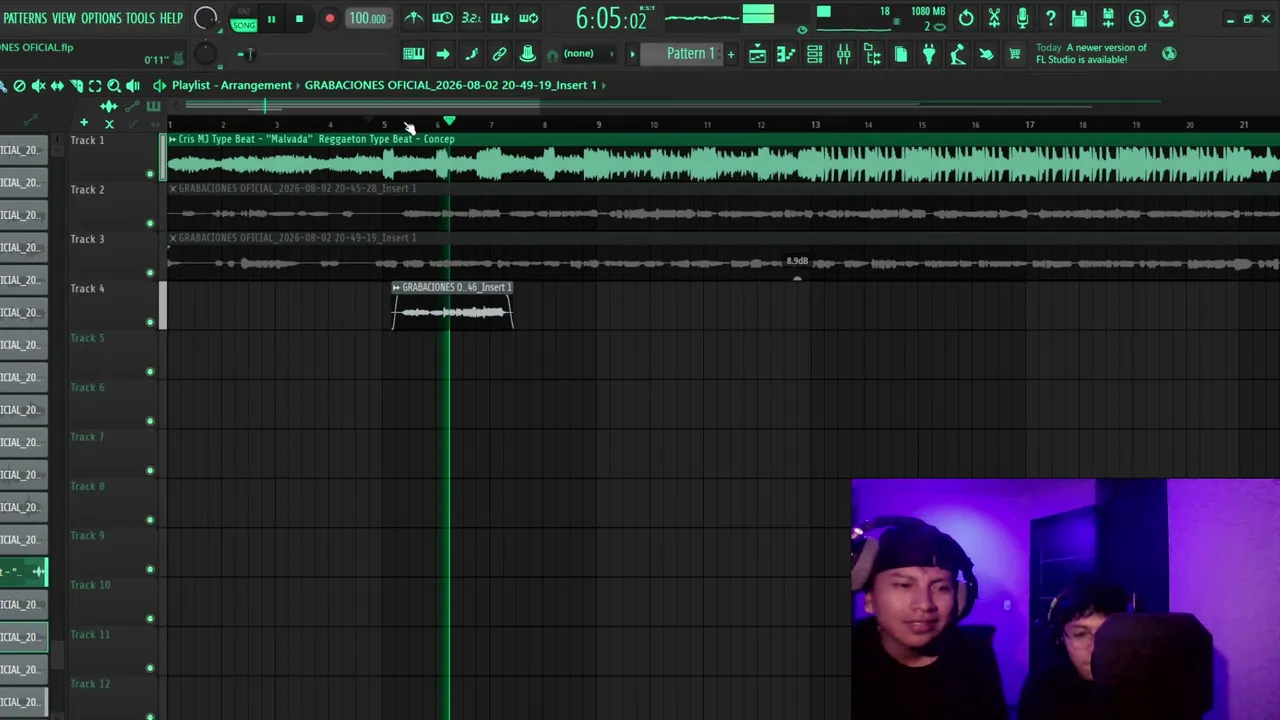Screen dimensions: 1280x720
Task: Toggle the metronome button
Action: 414,18
